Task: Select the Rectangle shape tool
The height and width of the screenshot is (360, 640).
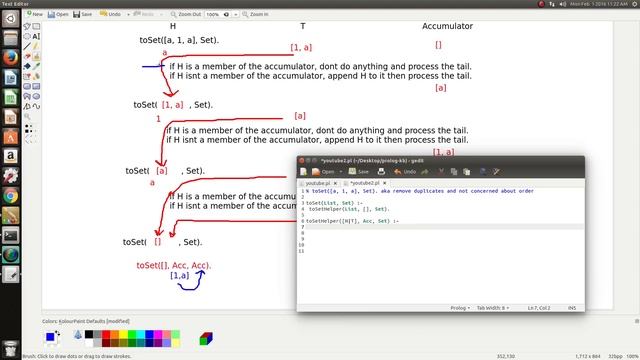Action: [36, 86]
